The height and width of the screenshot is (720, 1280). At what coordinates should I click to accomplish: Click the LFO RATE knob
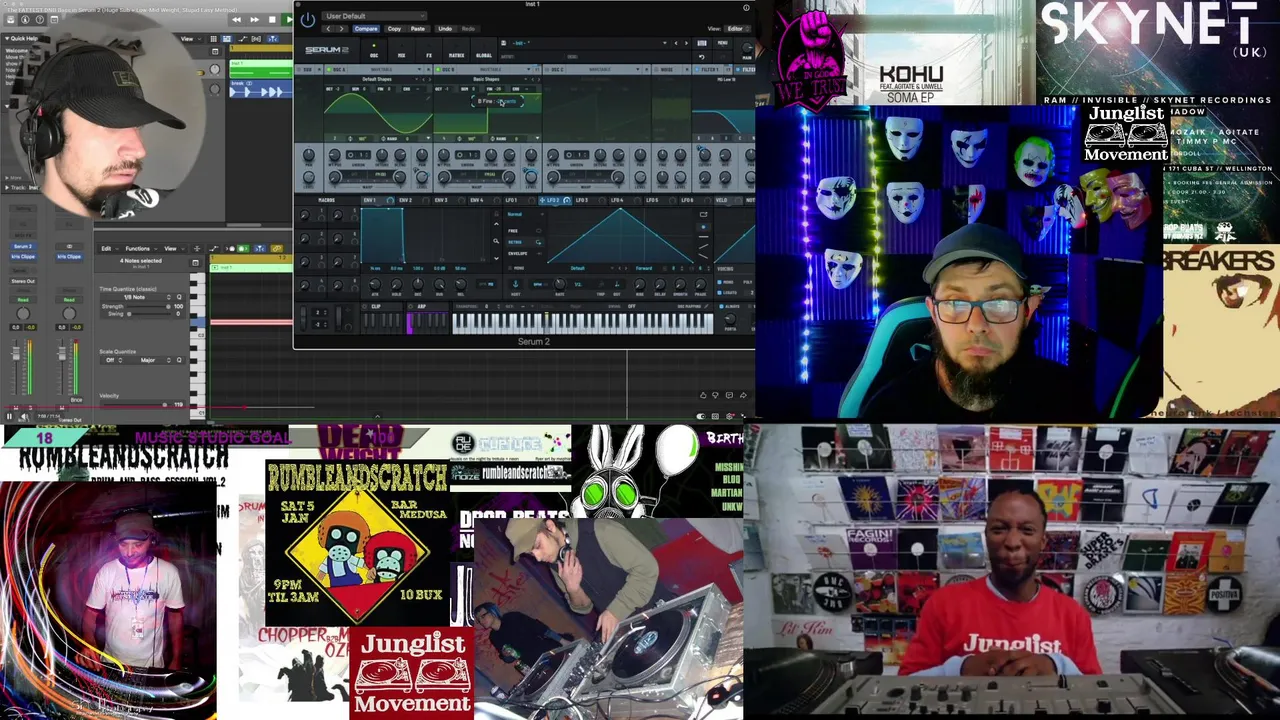560,284
